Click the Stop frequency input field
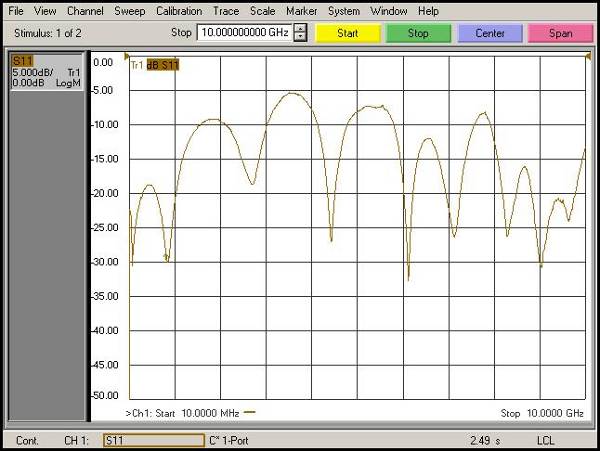The width and height of the screenshot is (600, 451). (x=243, y=33)
